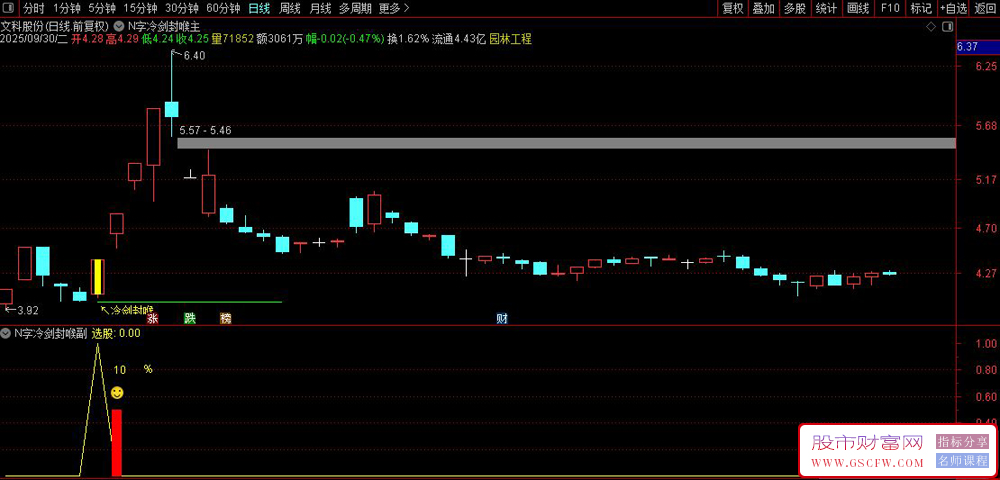Click the 跌 marker below the chart

(x=189, y=318)
